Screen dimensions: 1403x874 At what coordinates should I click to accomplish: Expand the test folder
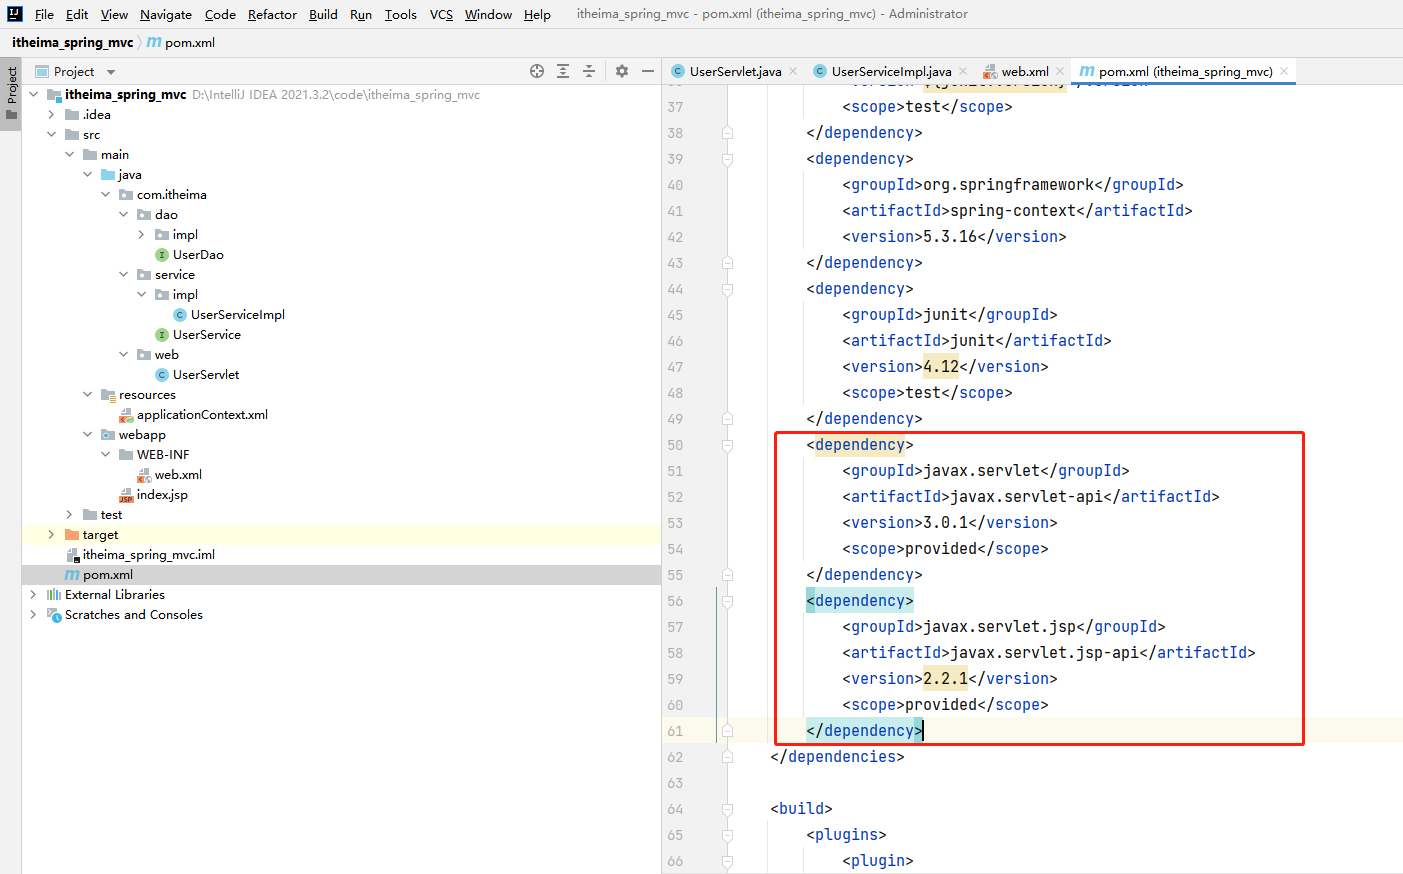click(70, 515)
